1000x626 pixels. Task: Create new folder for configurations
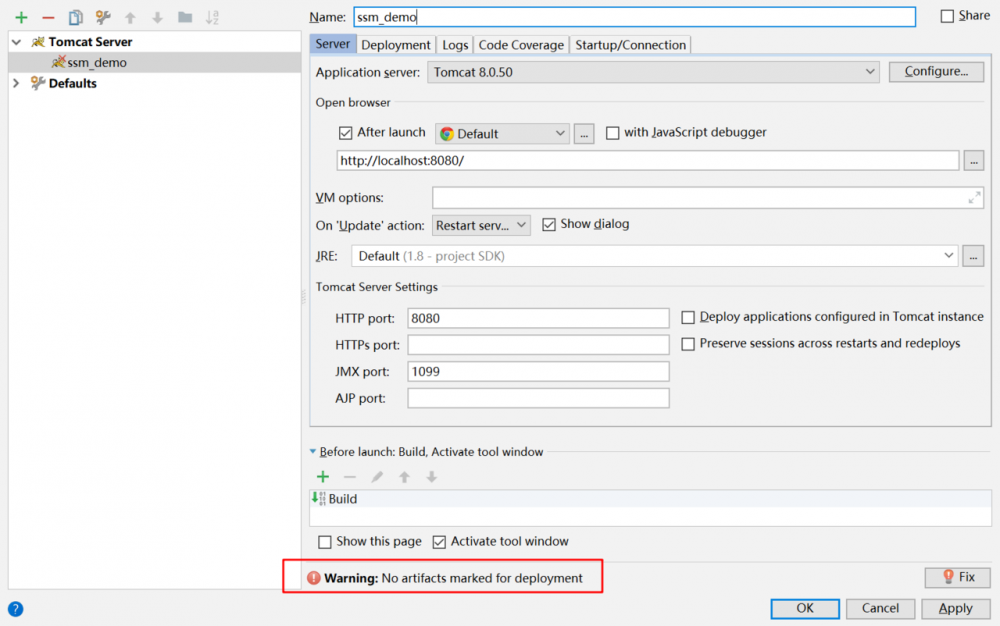tap(185, 17)
